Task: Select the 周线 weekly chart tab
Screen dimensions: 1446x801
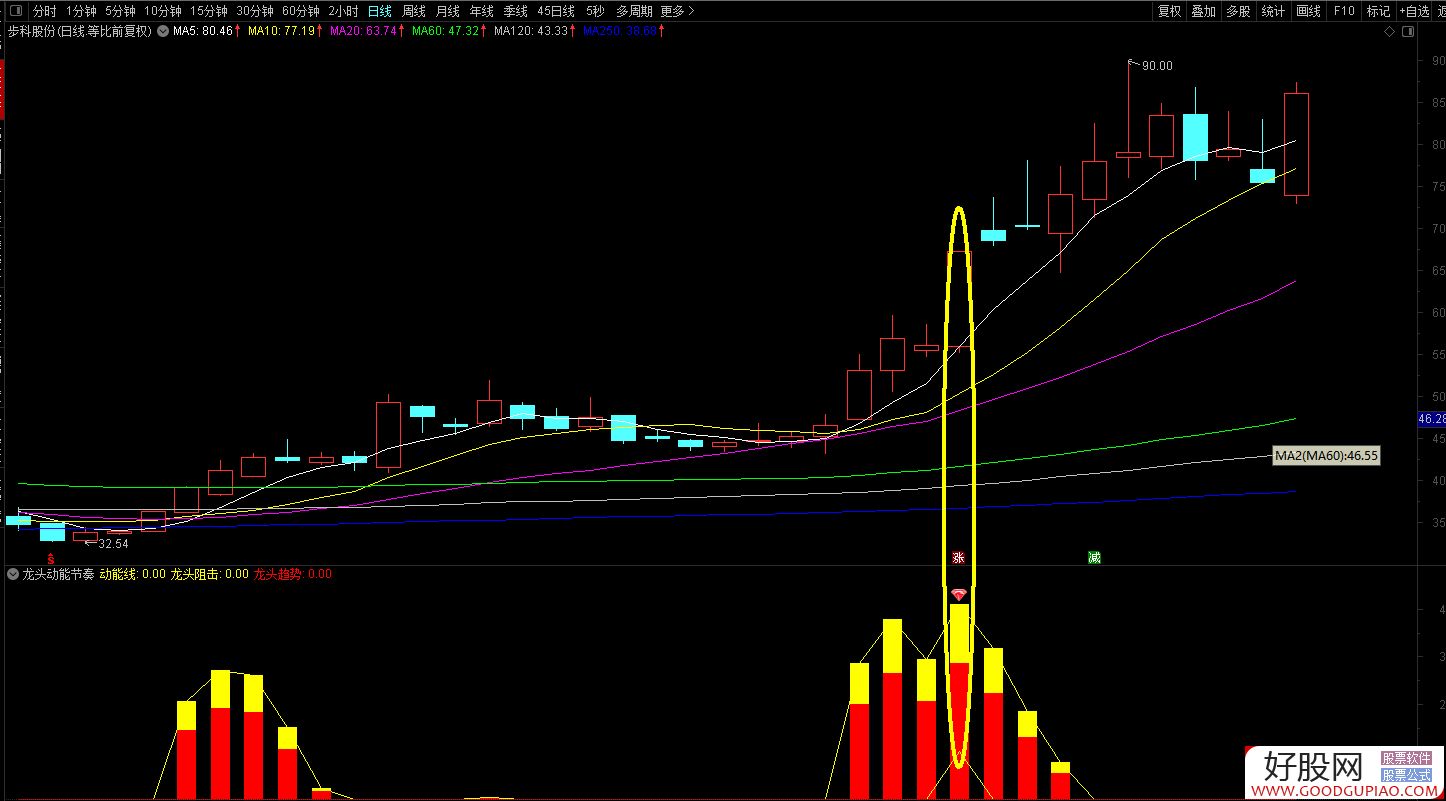Action: pyautogui.click(x=413, y=11)
